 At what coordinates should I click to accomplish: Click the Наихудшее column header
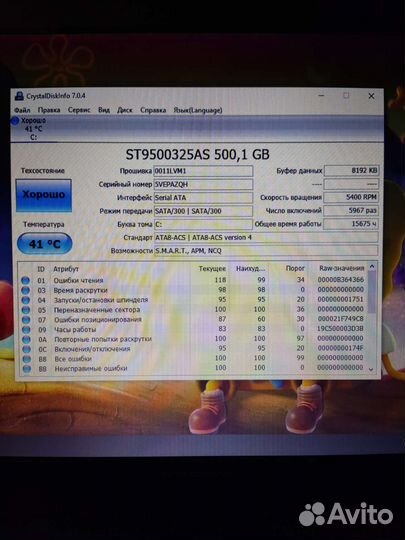(x=250, y=269)
